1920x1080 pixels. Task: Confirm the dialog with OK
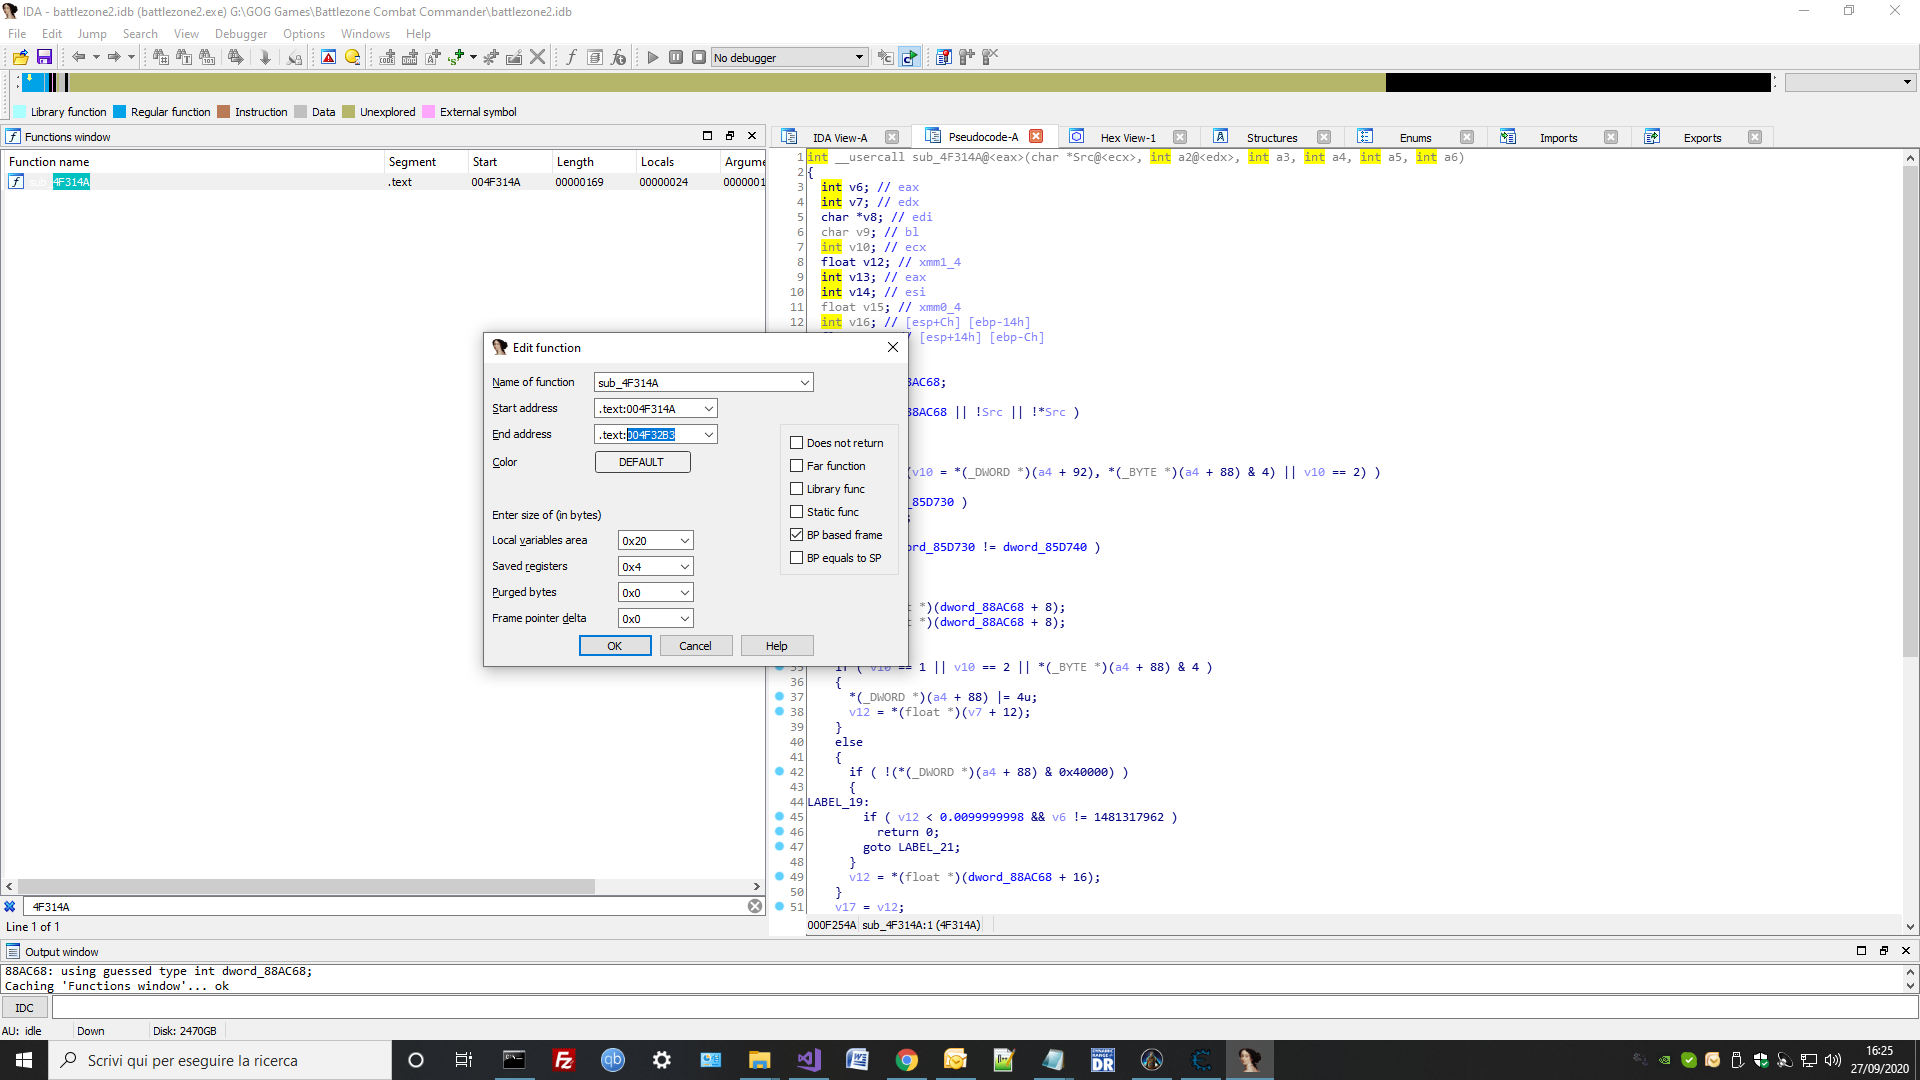tap(615, 646)
